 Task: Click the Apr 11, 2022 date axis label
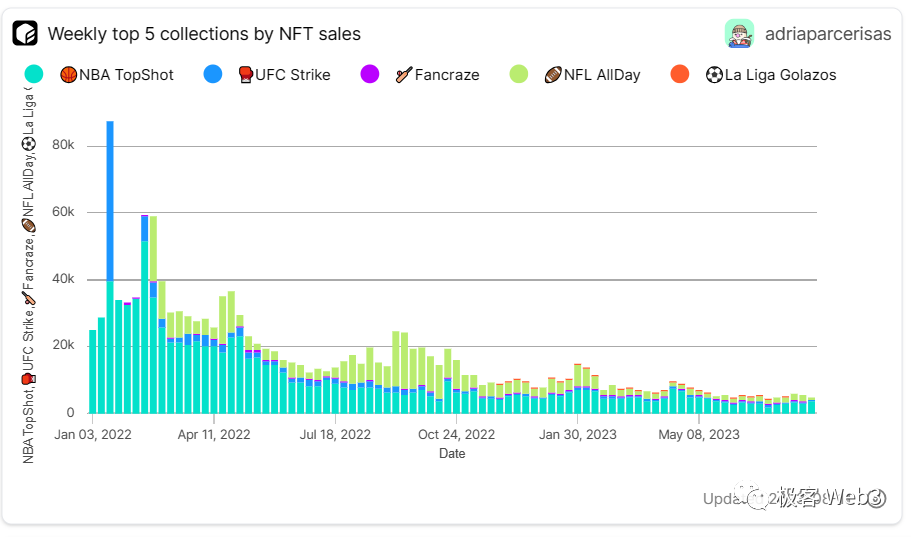click(x=214, y=435)
